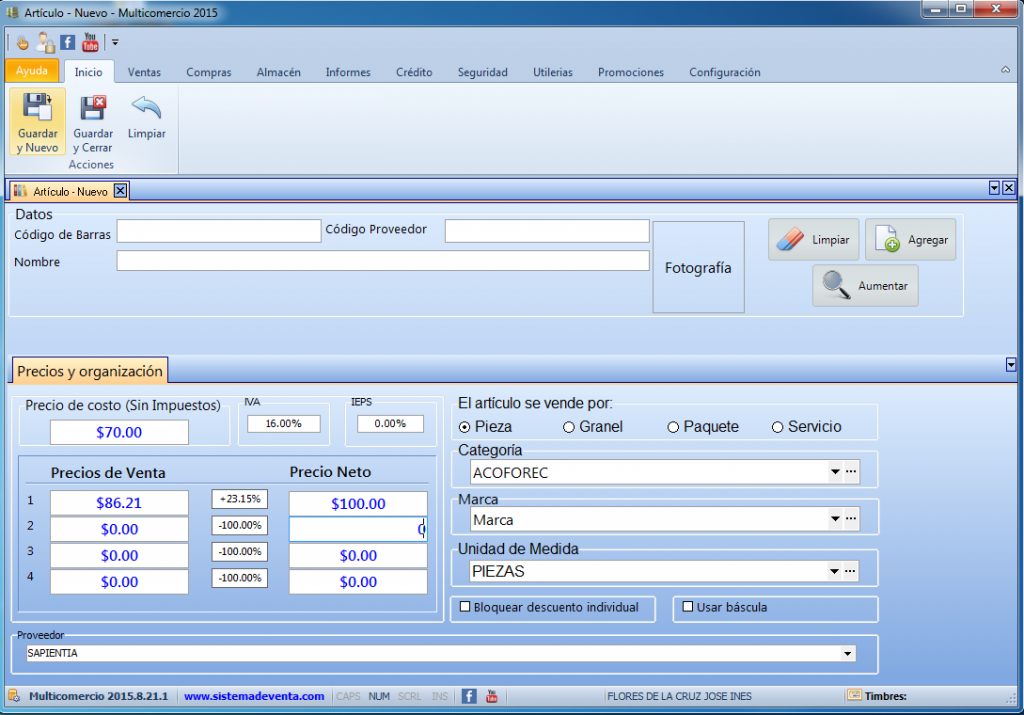The image size is (1024, 715).
Task: Click the Nombre text field
Action: tap(383, 261)
